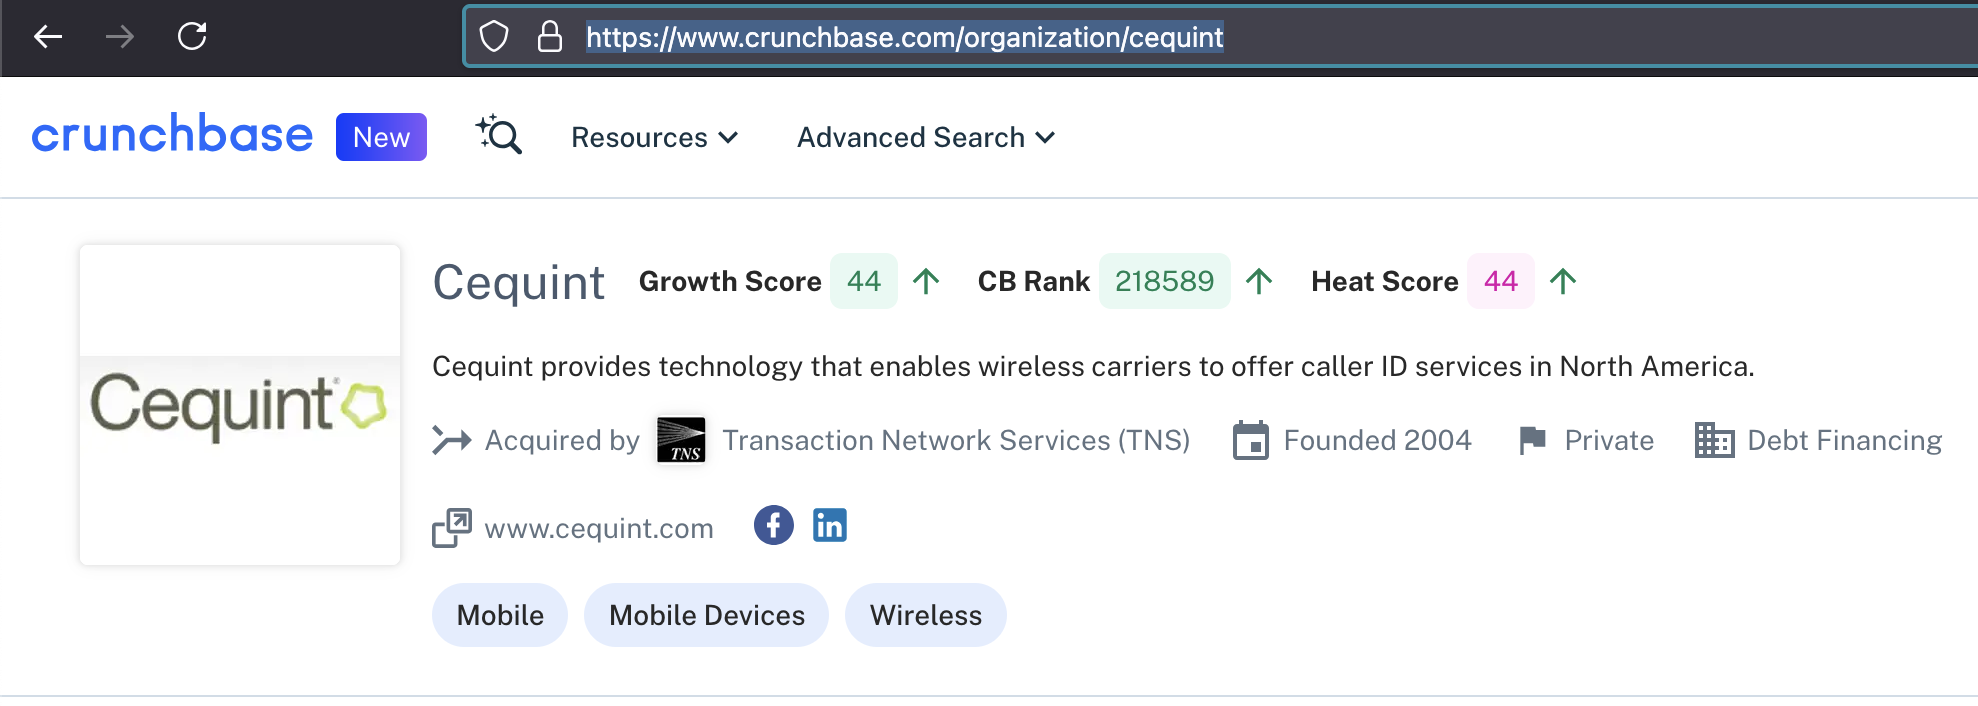This screenshot has width=1978, height=706.
Task: Expand the Resources dropdown menu
Action: pyautogui.click(x=654, y=137)
